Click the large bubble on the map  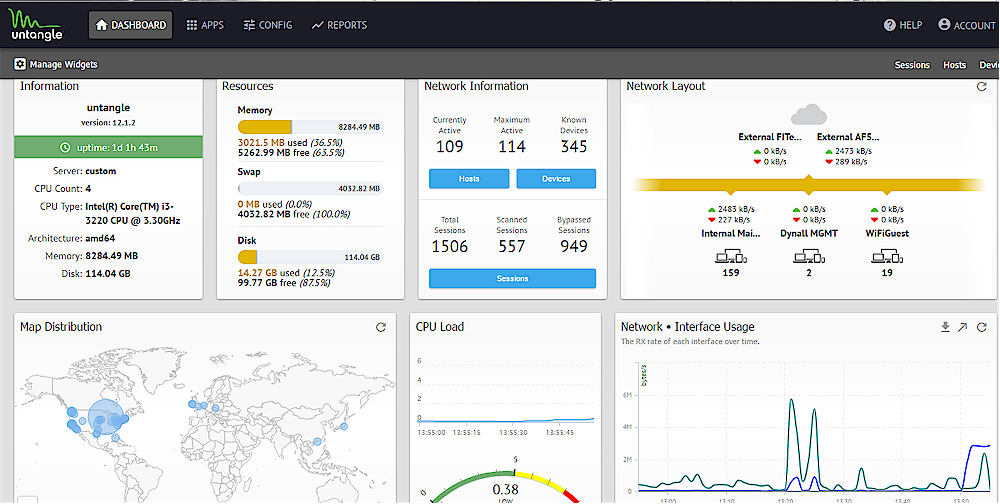106,418
